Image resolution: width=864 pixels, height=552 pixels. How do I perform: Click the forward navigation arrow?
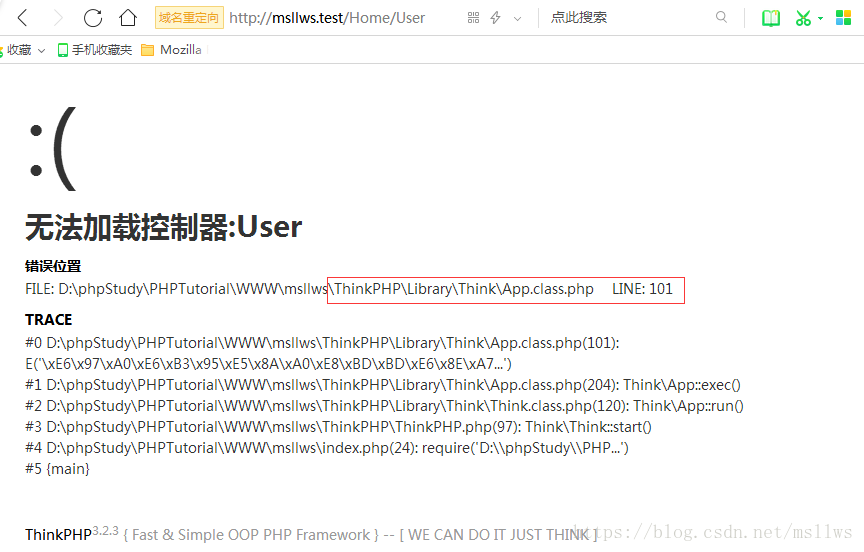pos(58,18)
